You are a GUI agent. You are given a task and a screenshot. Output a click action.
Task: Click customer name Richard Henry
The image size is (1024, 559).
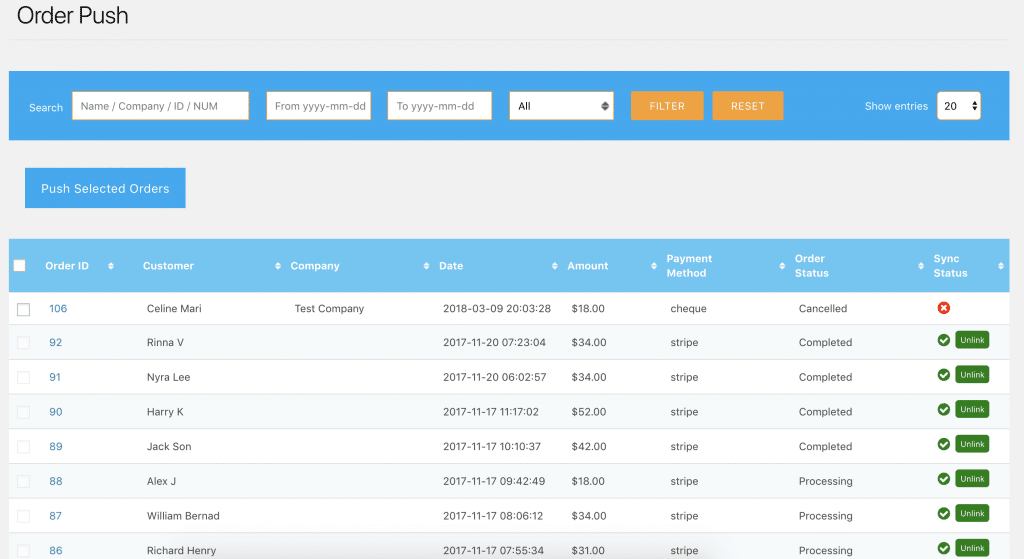[x=181, y=550]
